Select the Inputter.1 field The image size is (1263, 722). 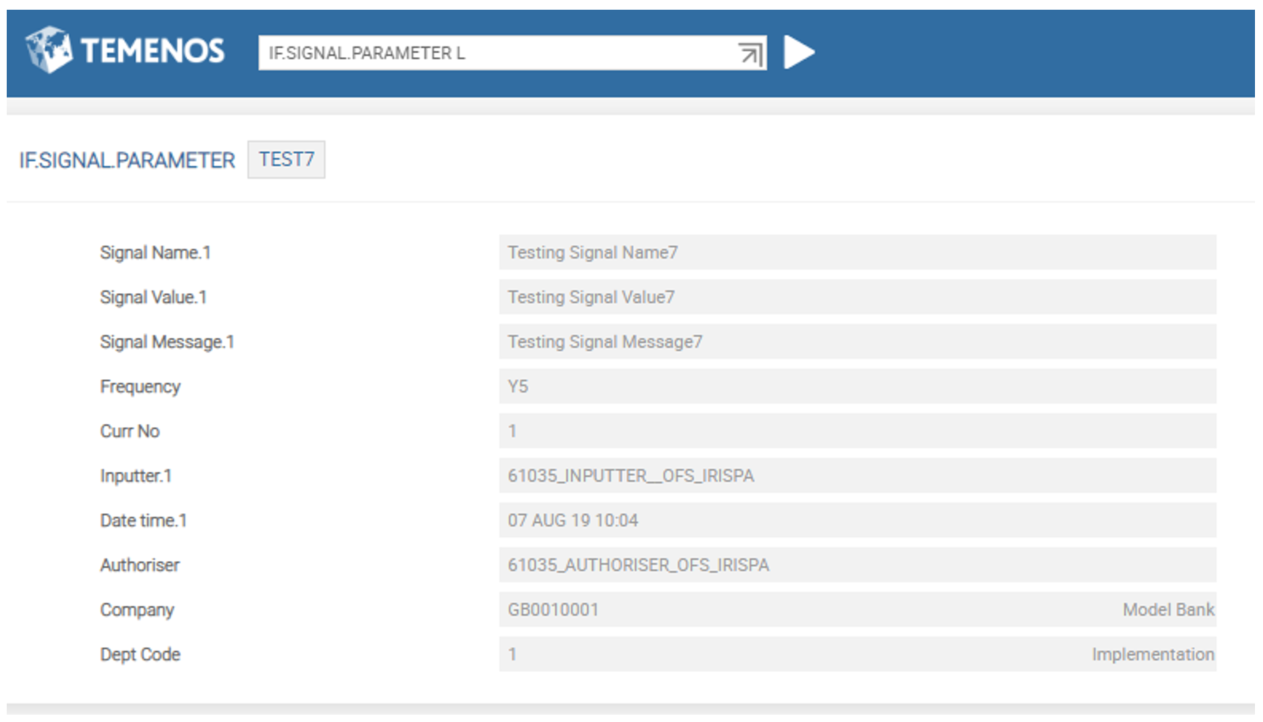pyautogui.click(x=856, y=476)
